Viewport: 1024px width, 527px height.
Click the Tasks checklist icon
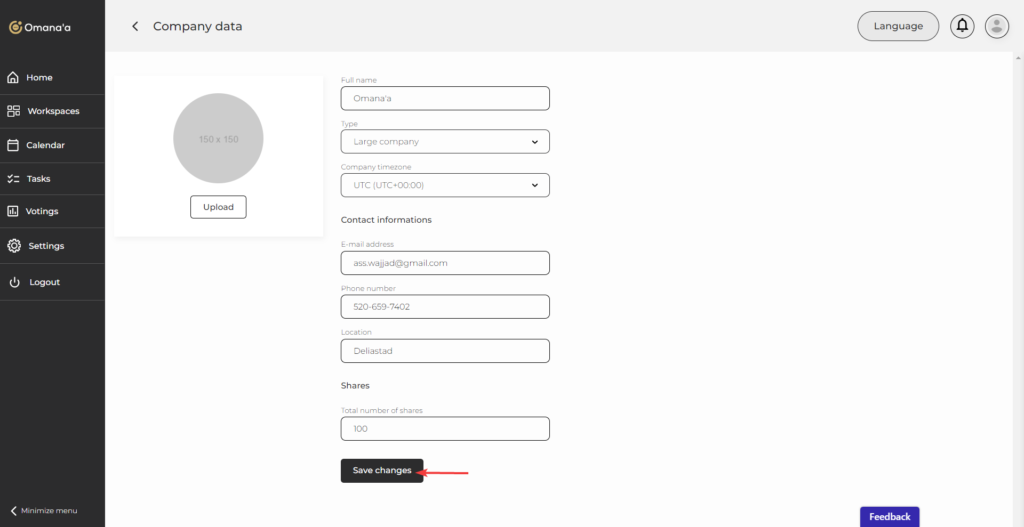(13, 179)
